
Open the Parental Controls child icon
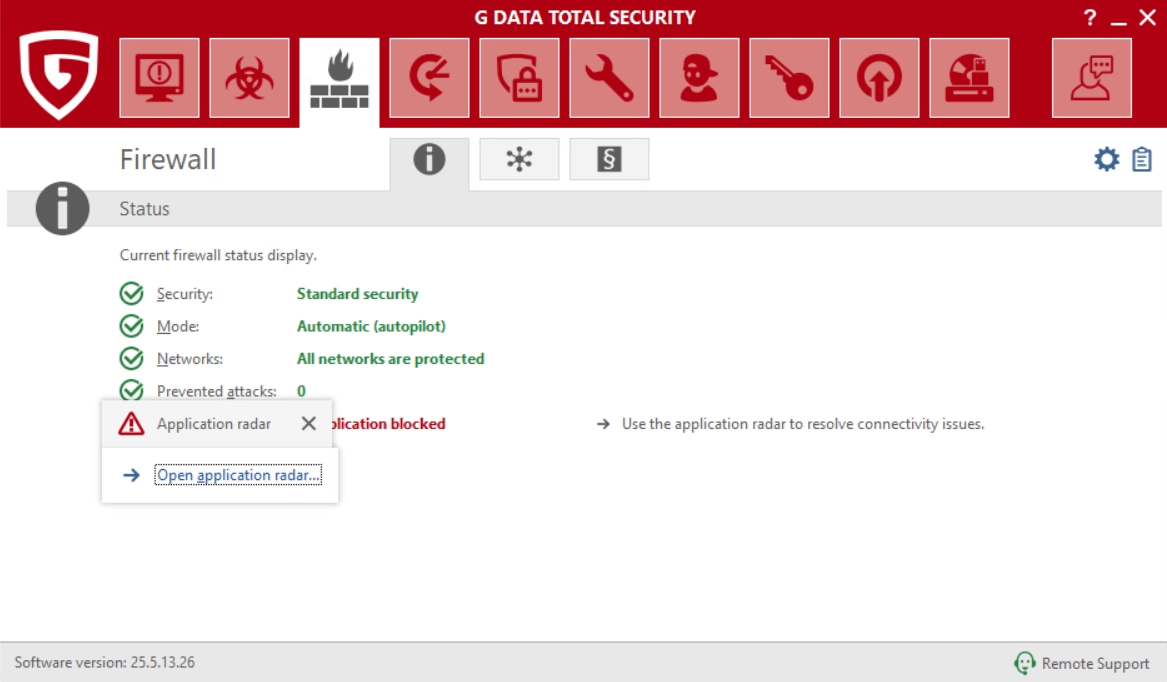(x=699, y=78)
